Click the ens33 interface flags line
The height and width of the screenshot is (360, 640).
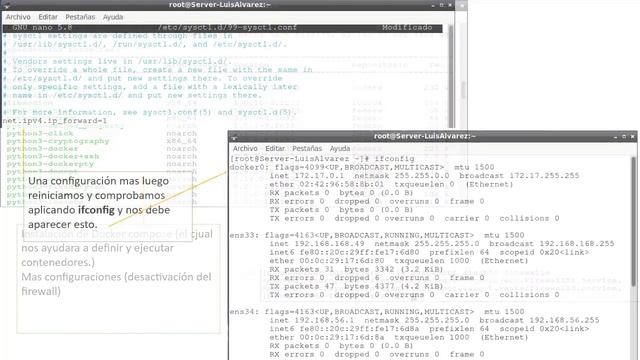click(x=377, y=235)
